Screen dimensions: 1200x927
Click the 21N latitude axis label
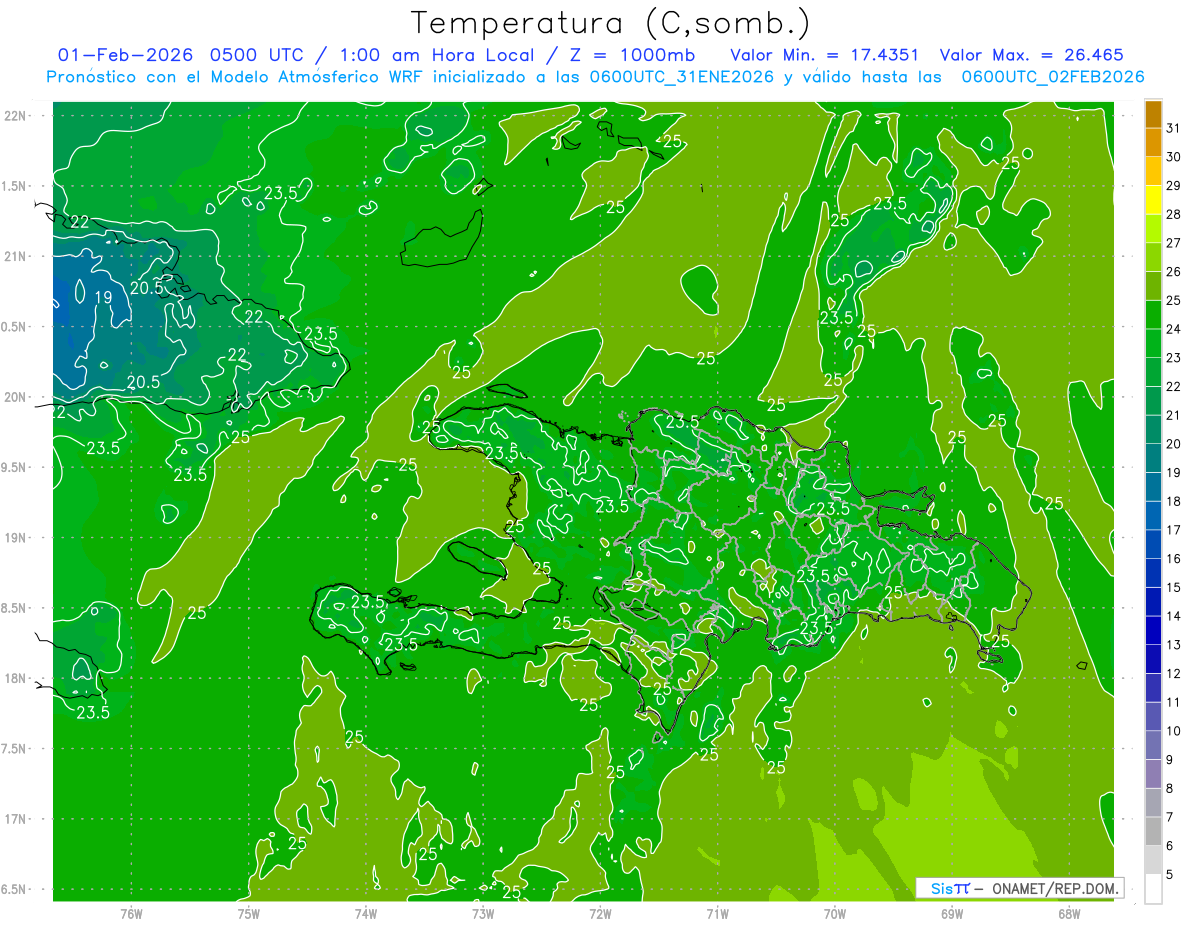[16, 256]
